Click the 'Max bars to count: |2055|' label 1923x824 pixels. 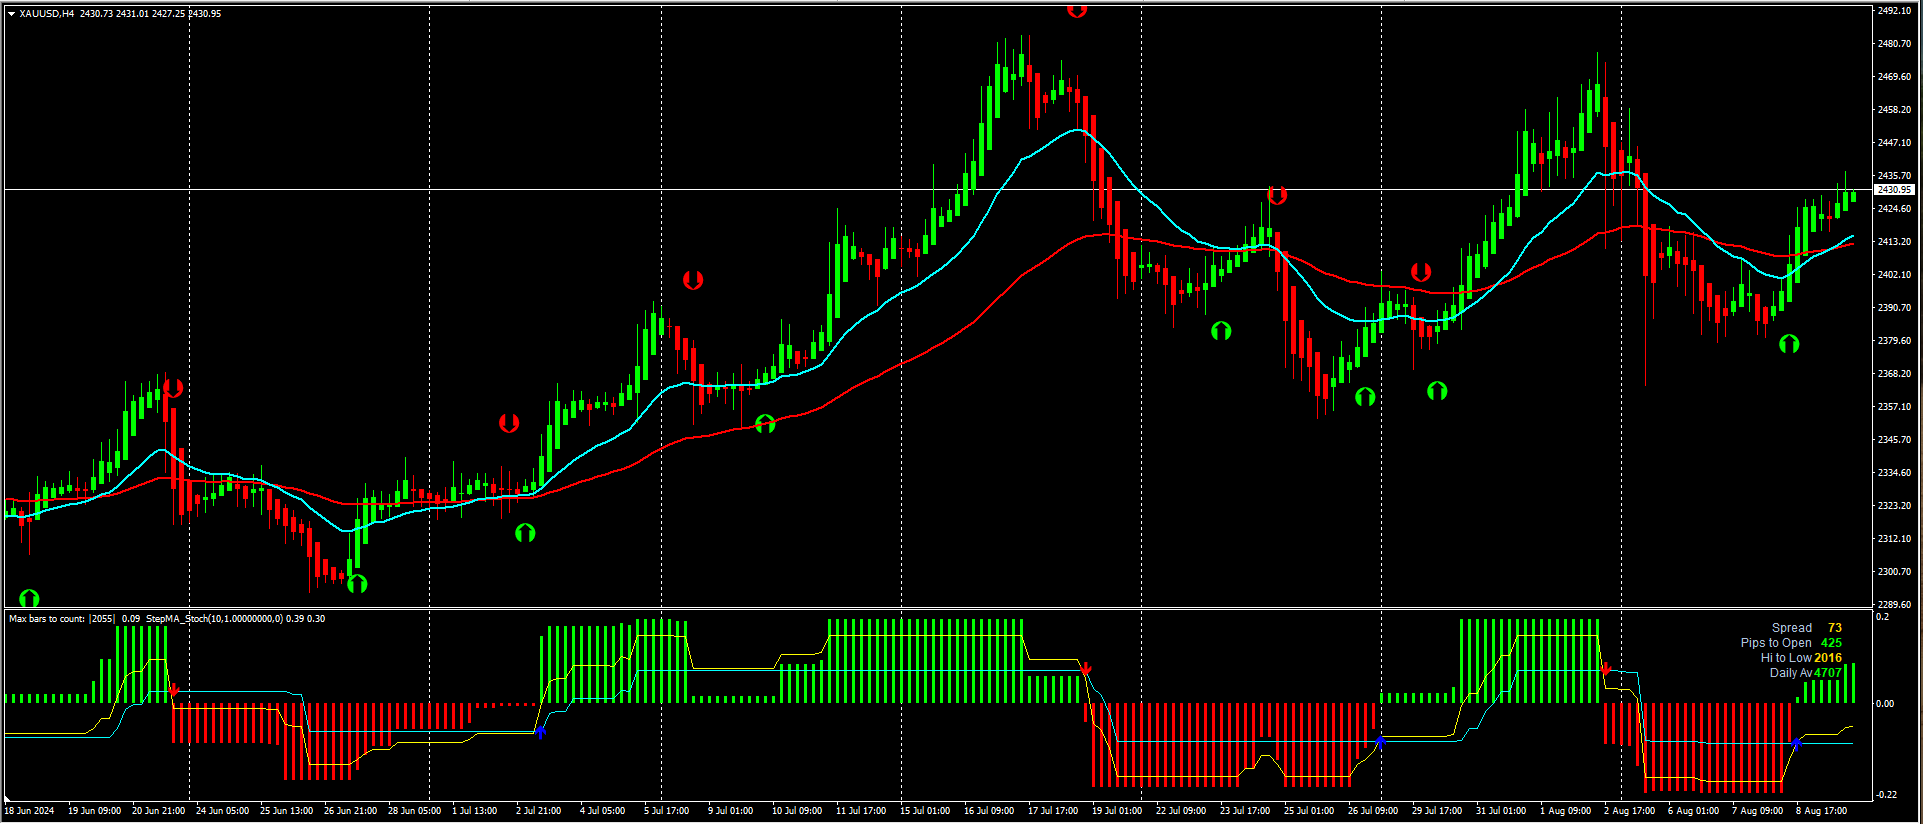(62, 619)
